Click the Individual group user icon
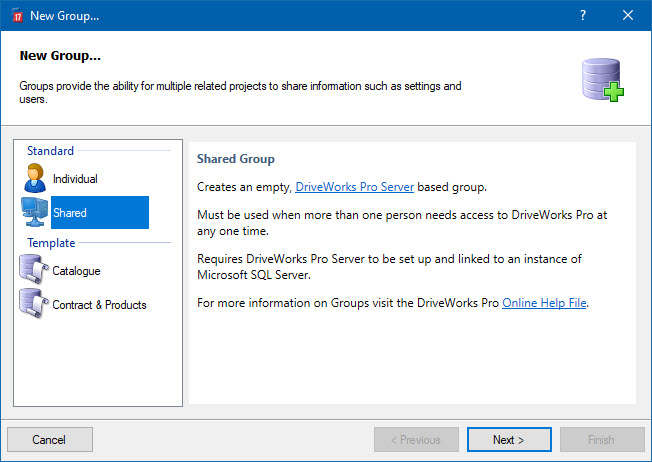The width and height of the screenshot is (652, 462). [35, 178]
